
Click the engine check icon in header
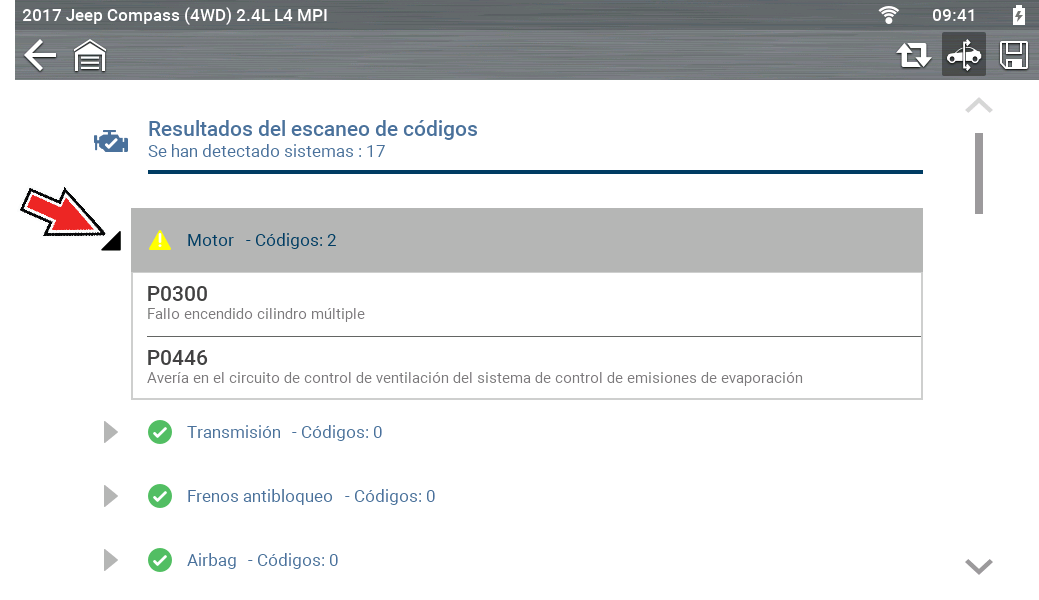coord(110,141)
